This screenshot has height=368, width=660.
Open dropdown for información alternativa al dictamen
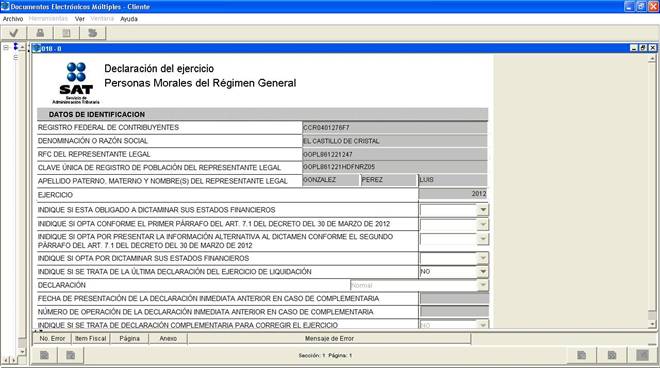[x=483, y=239]
